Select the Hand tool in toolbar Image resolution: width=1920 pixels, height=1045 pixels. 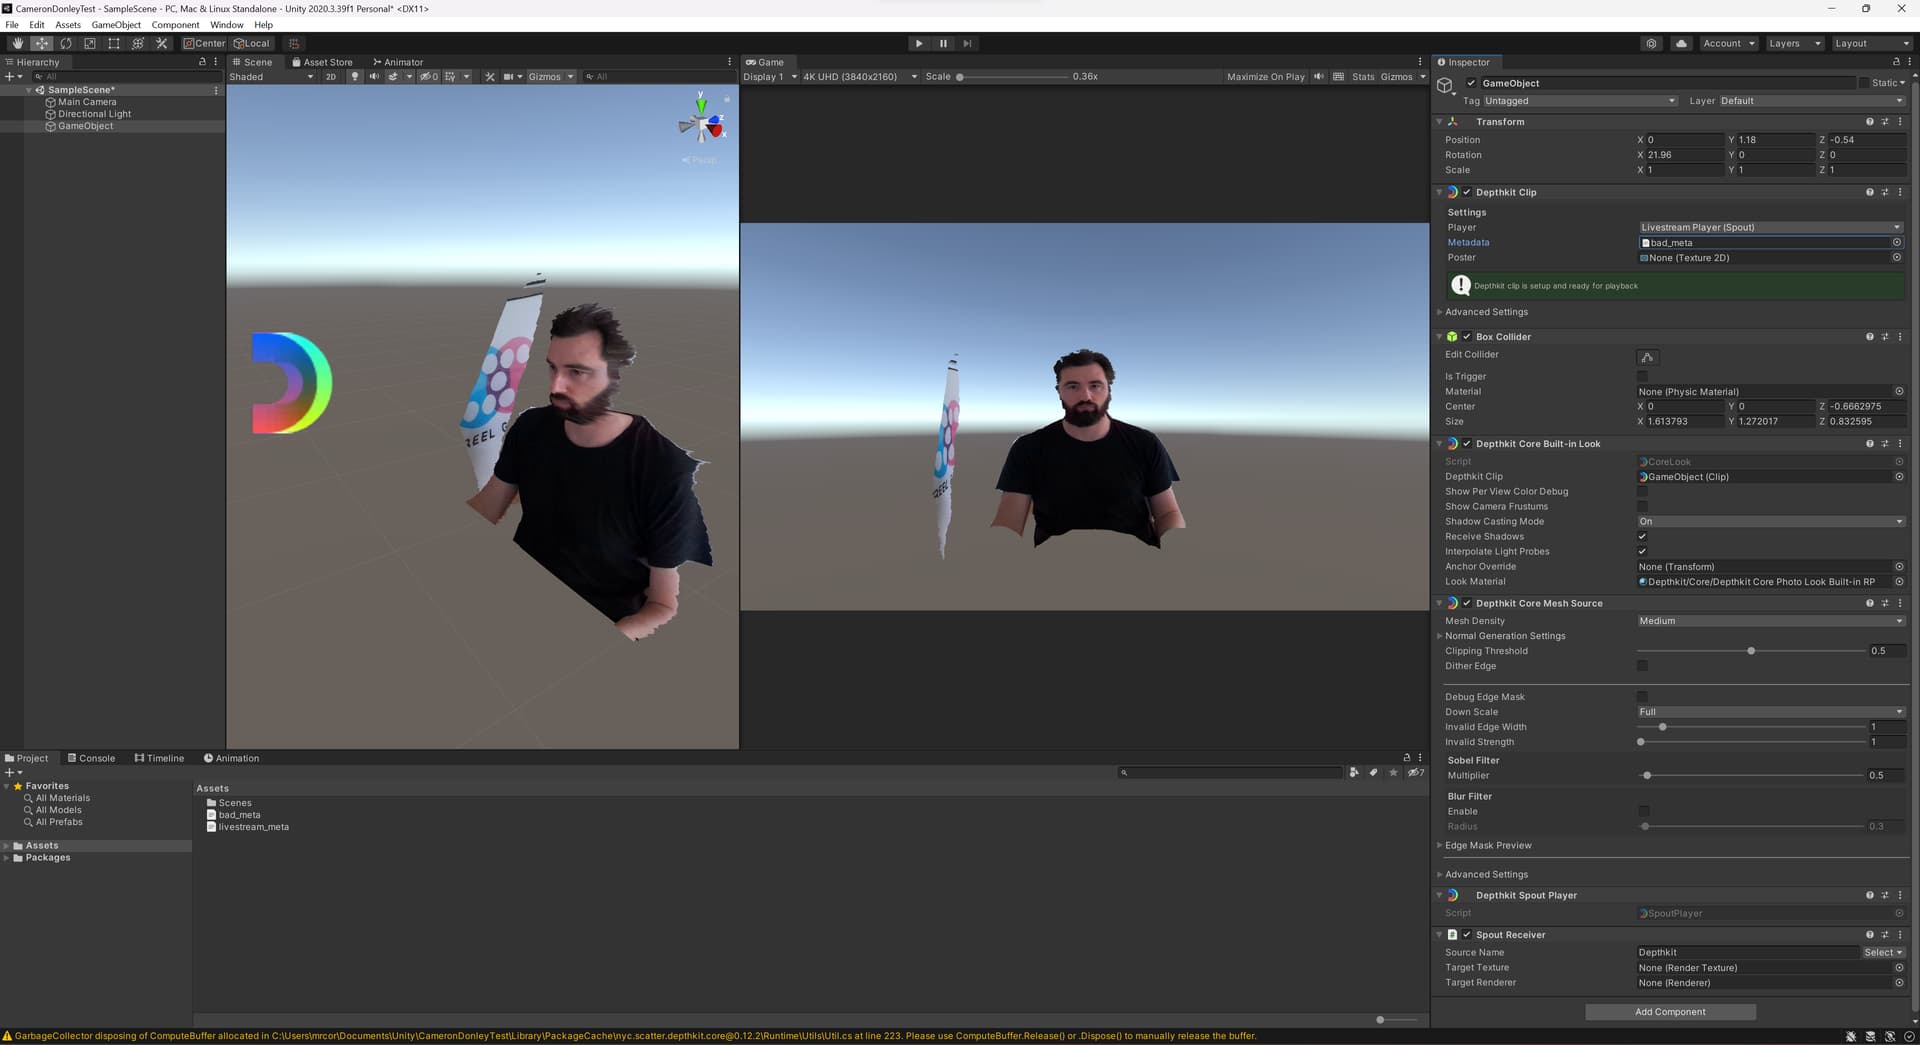click(17, 44)
